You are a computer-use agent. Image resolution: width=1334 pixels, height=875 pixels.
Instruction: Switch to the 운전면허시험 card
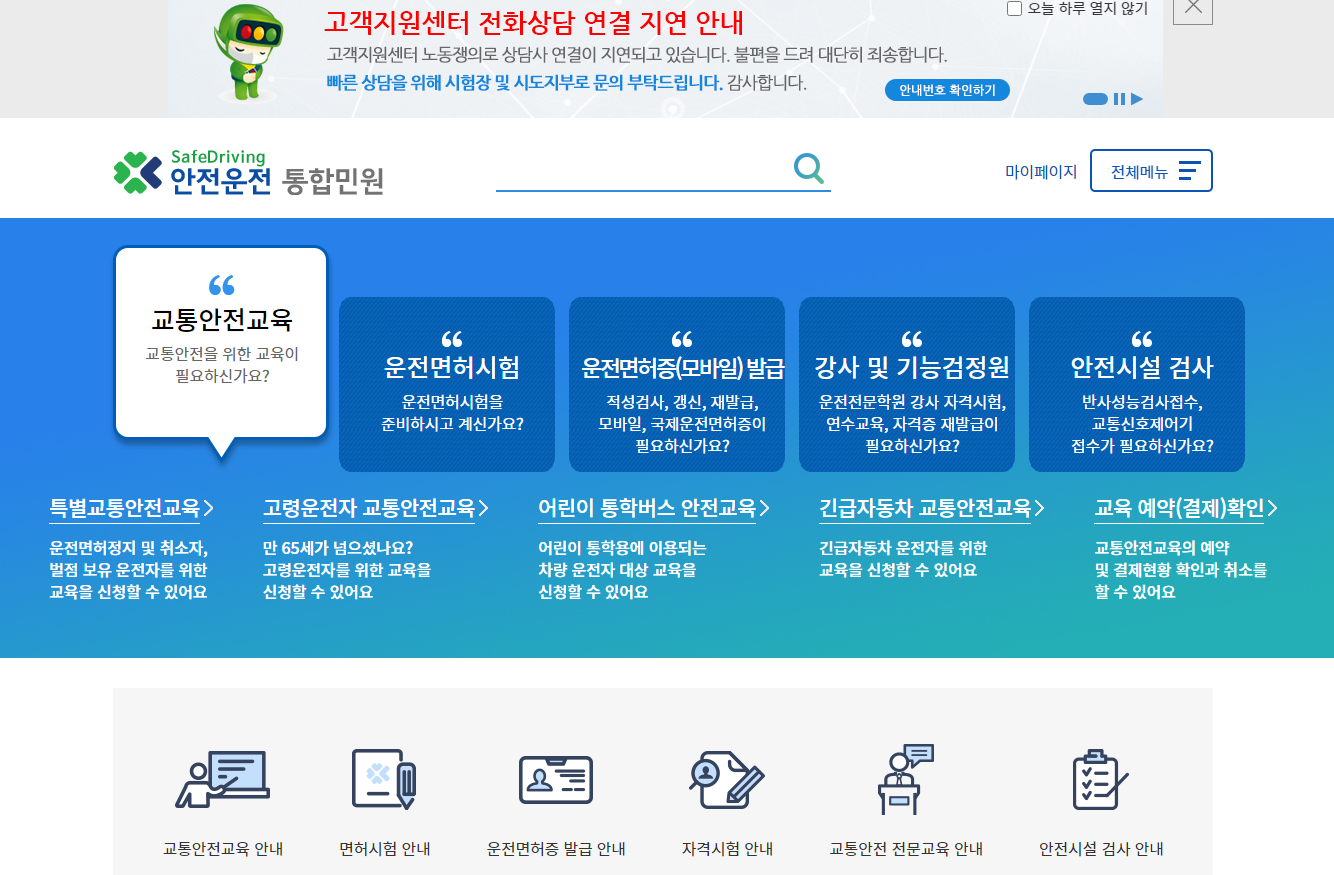tap(446, 383)
